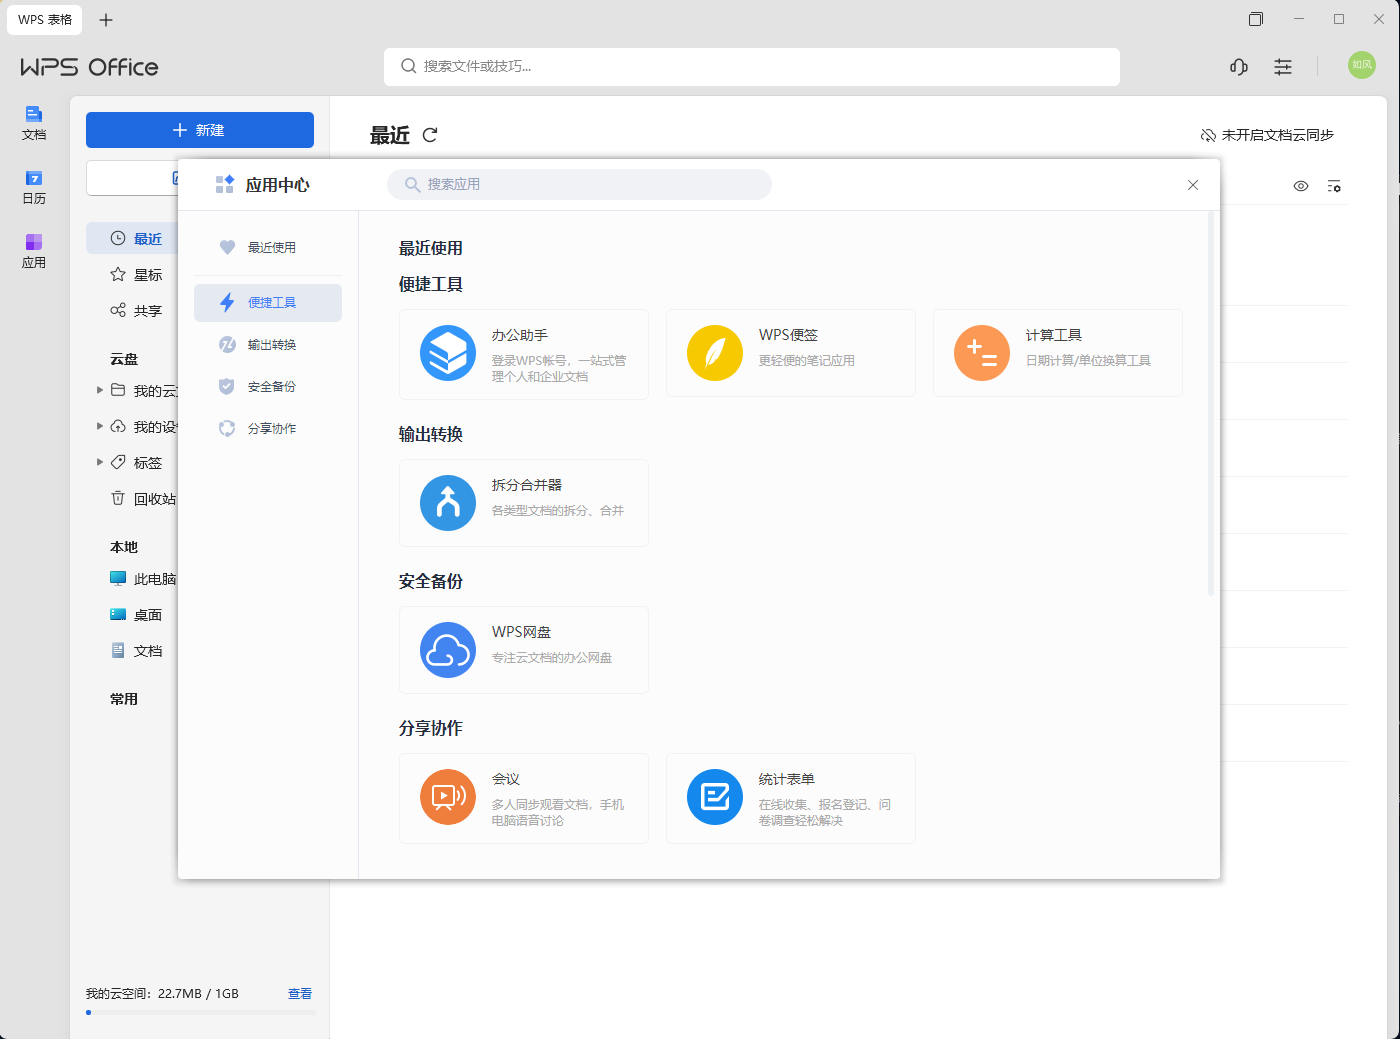Click the 文档 sidebar icon

(34, 123)
